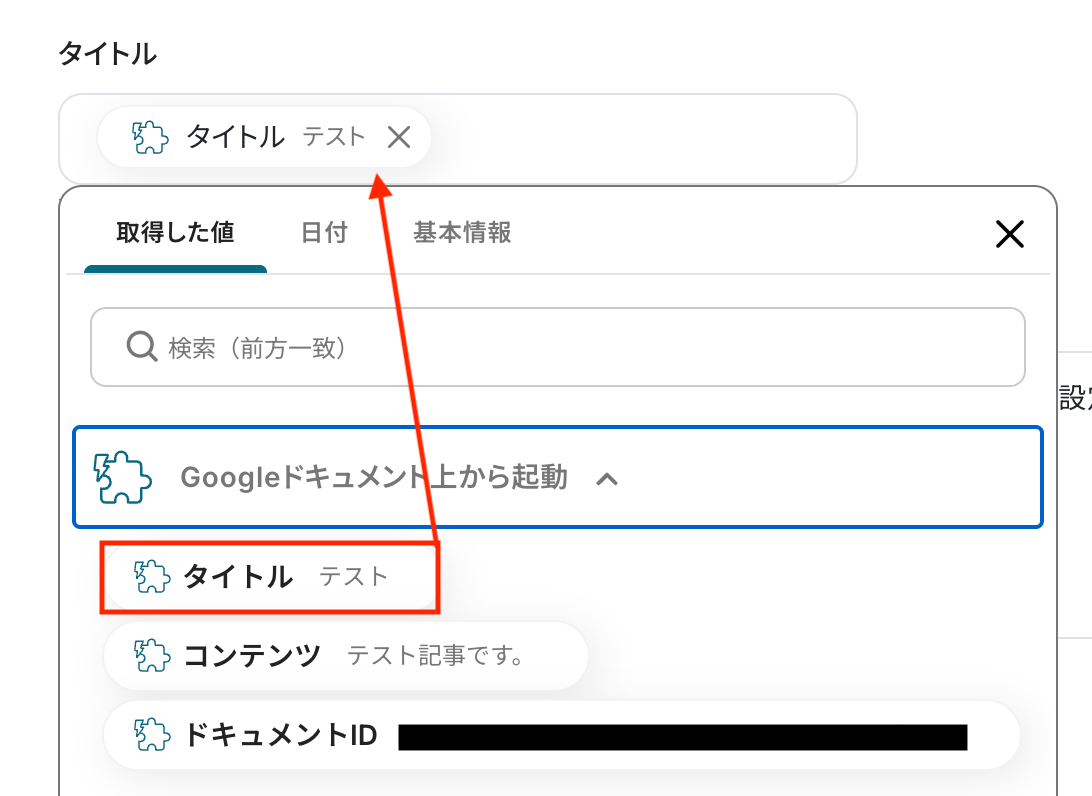This screenshot has width=1092, height=796.
Task: Click the puzzle icon beside ドキュメントID
Action: click(152, 736)
